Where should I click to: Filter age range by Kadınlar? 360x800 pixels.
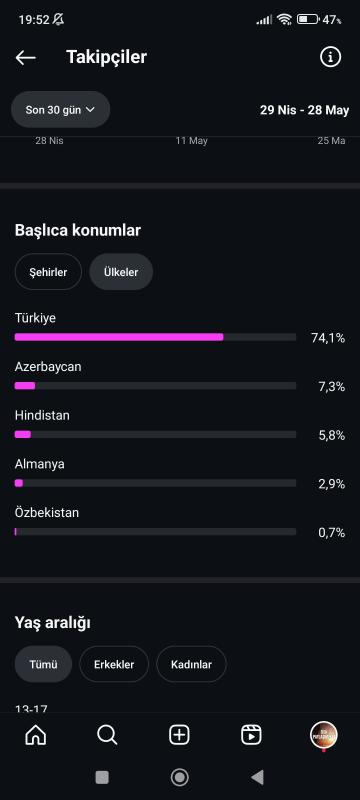(191, 664)
